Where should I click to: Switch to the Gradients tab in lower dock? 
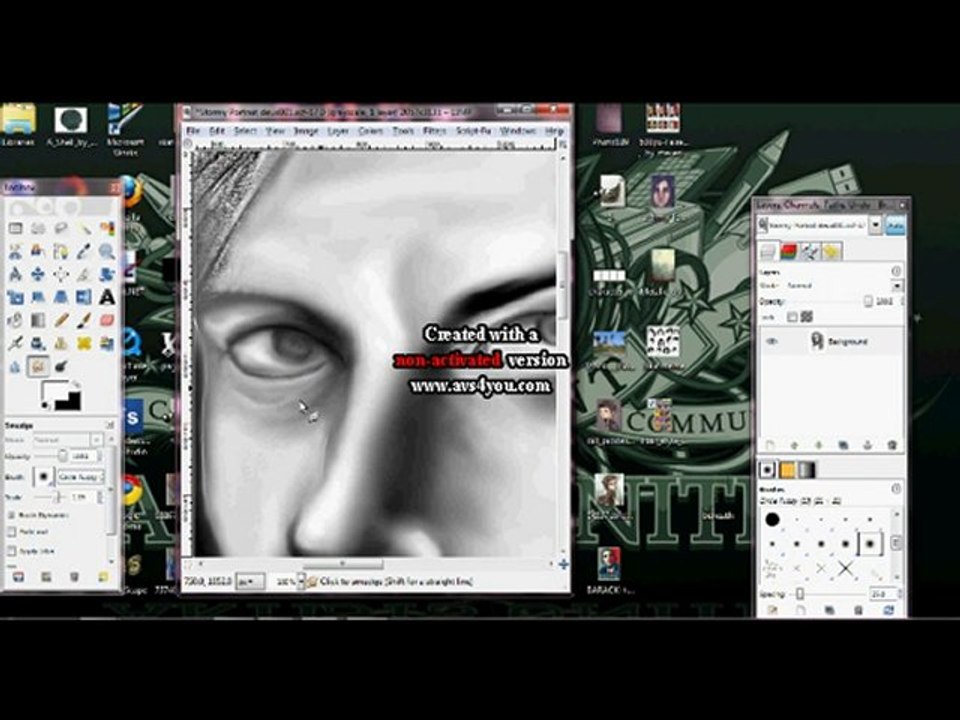(808, 470)
